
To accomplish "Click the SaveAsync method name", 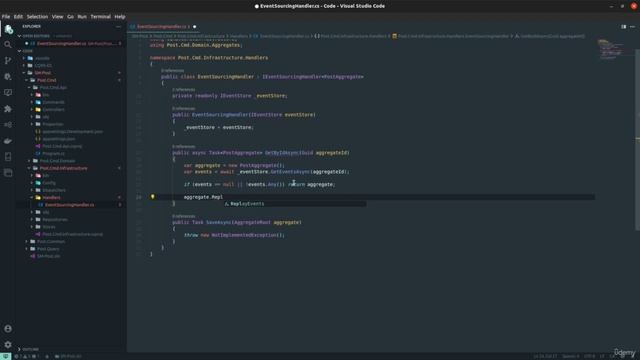I will click(x=217, y=222).
